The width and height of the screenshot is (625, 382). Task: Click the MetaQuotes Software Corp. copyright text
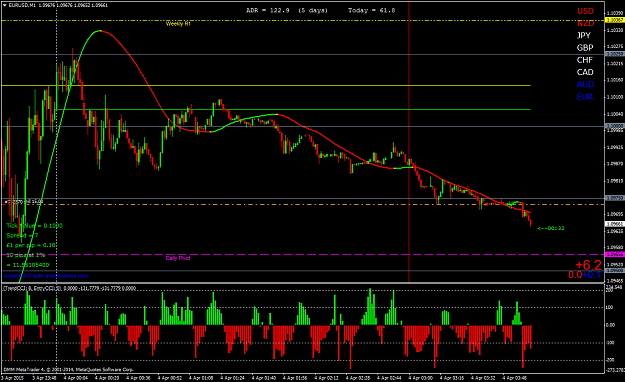tap(68, 369)
